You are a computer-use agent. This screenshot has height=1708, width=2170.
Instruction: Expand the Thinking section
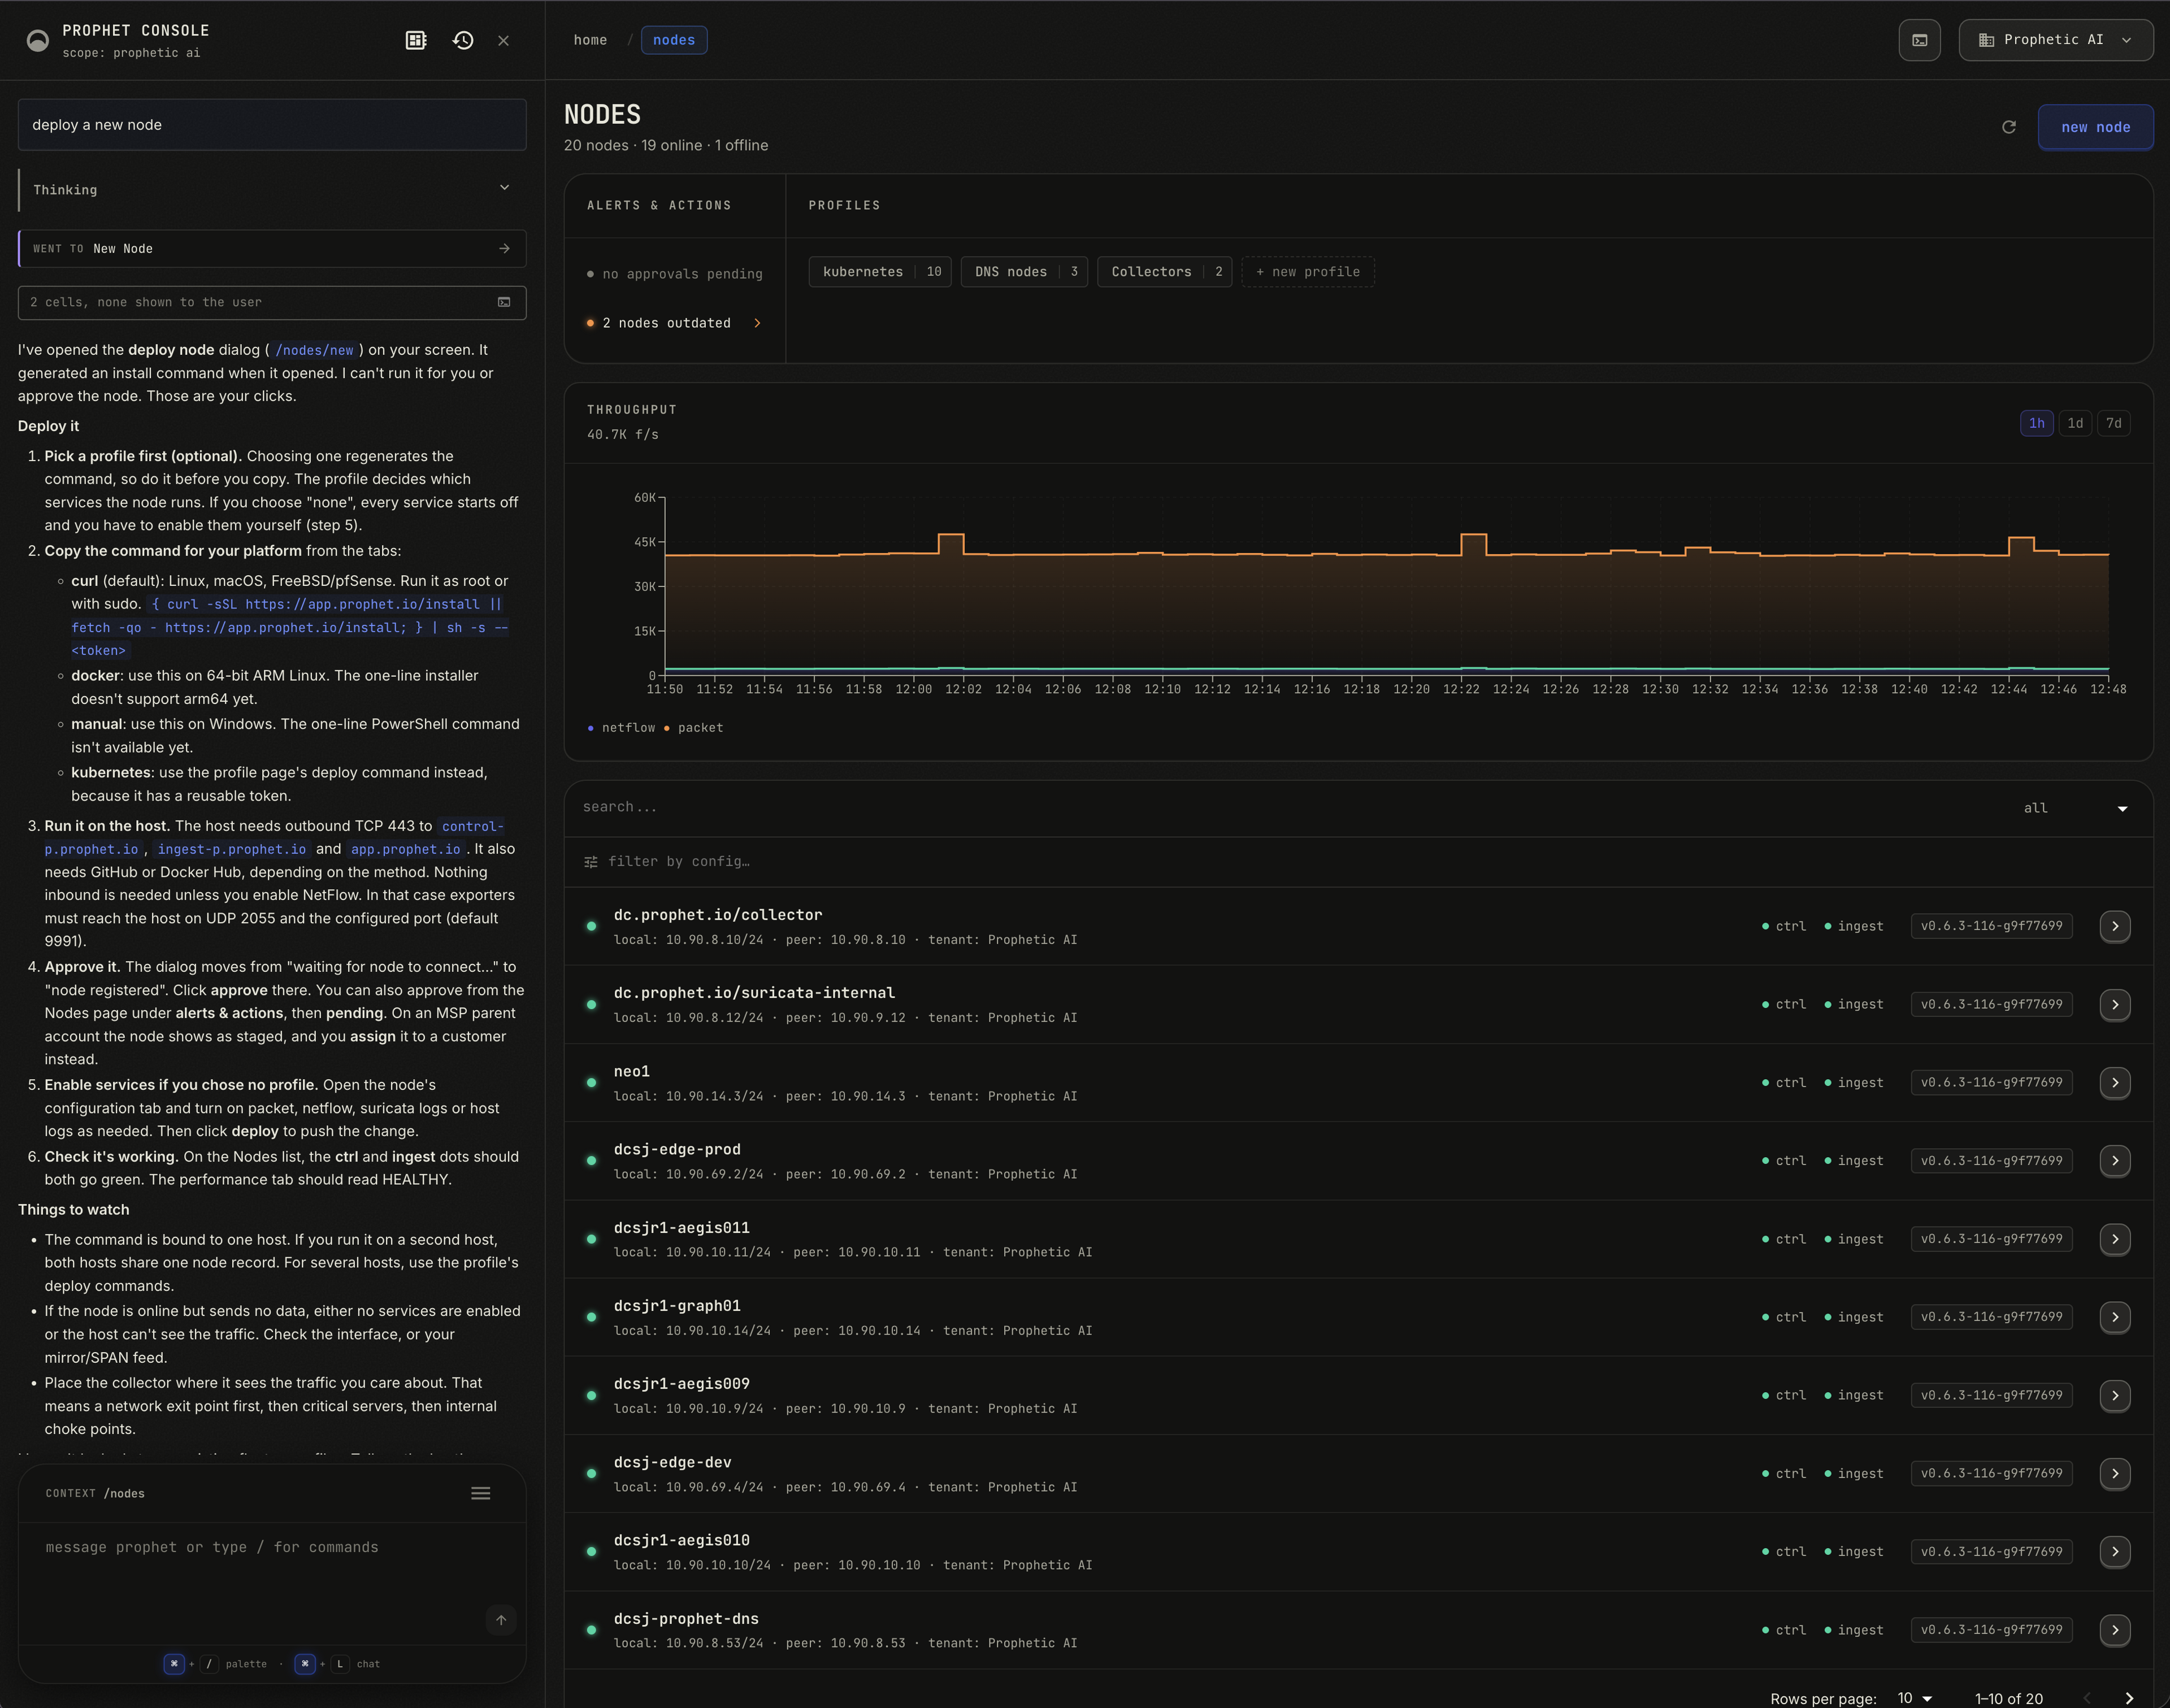[272, 190]
